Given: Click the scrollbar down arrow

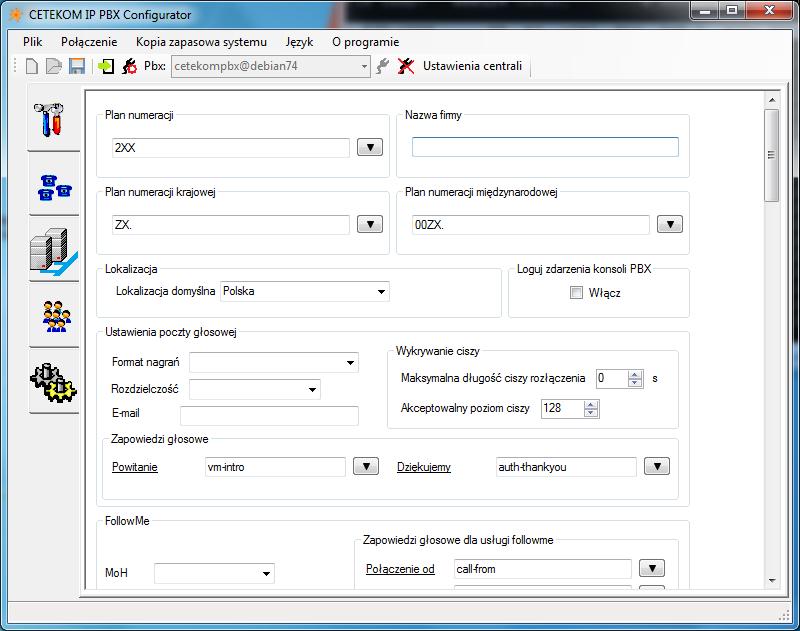Looking at the screenshot, I should 771,580.
